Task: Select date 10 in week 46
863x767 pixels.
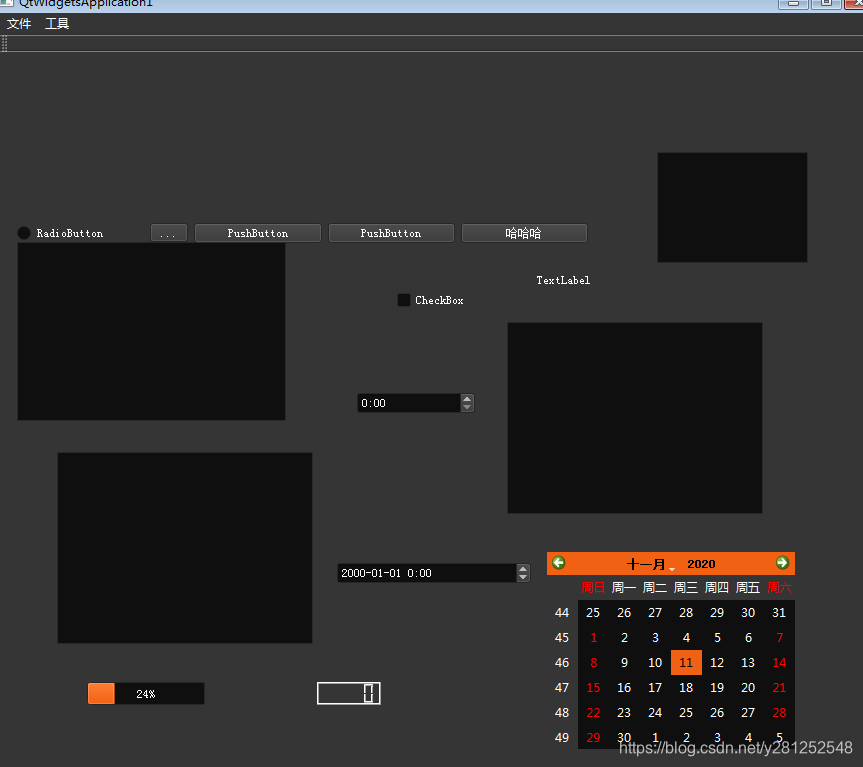Action: (655, 662)
